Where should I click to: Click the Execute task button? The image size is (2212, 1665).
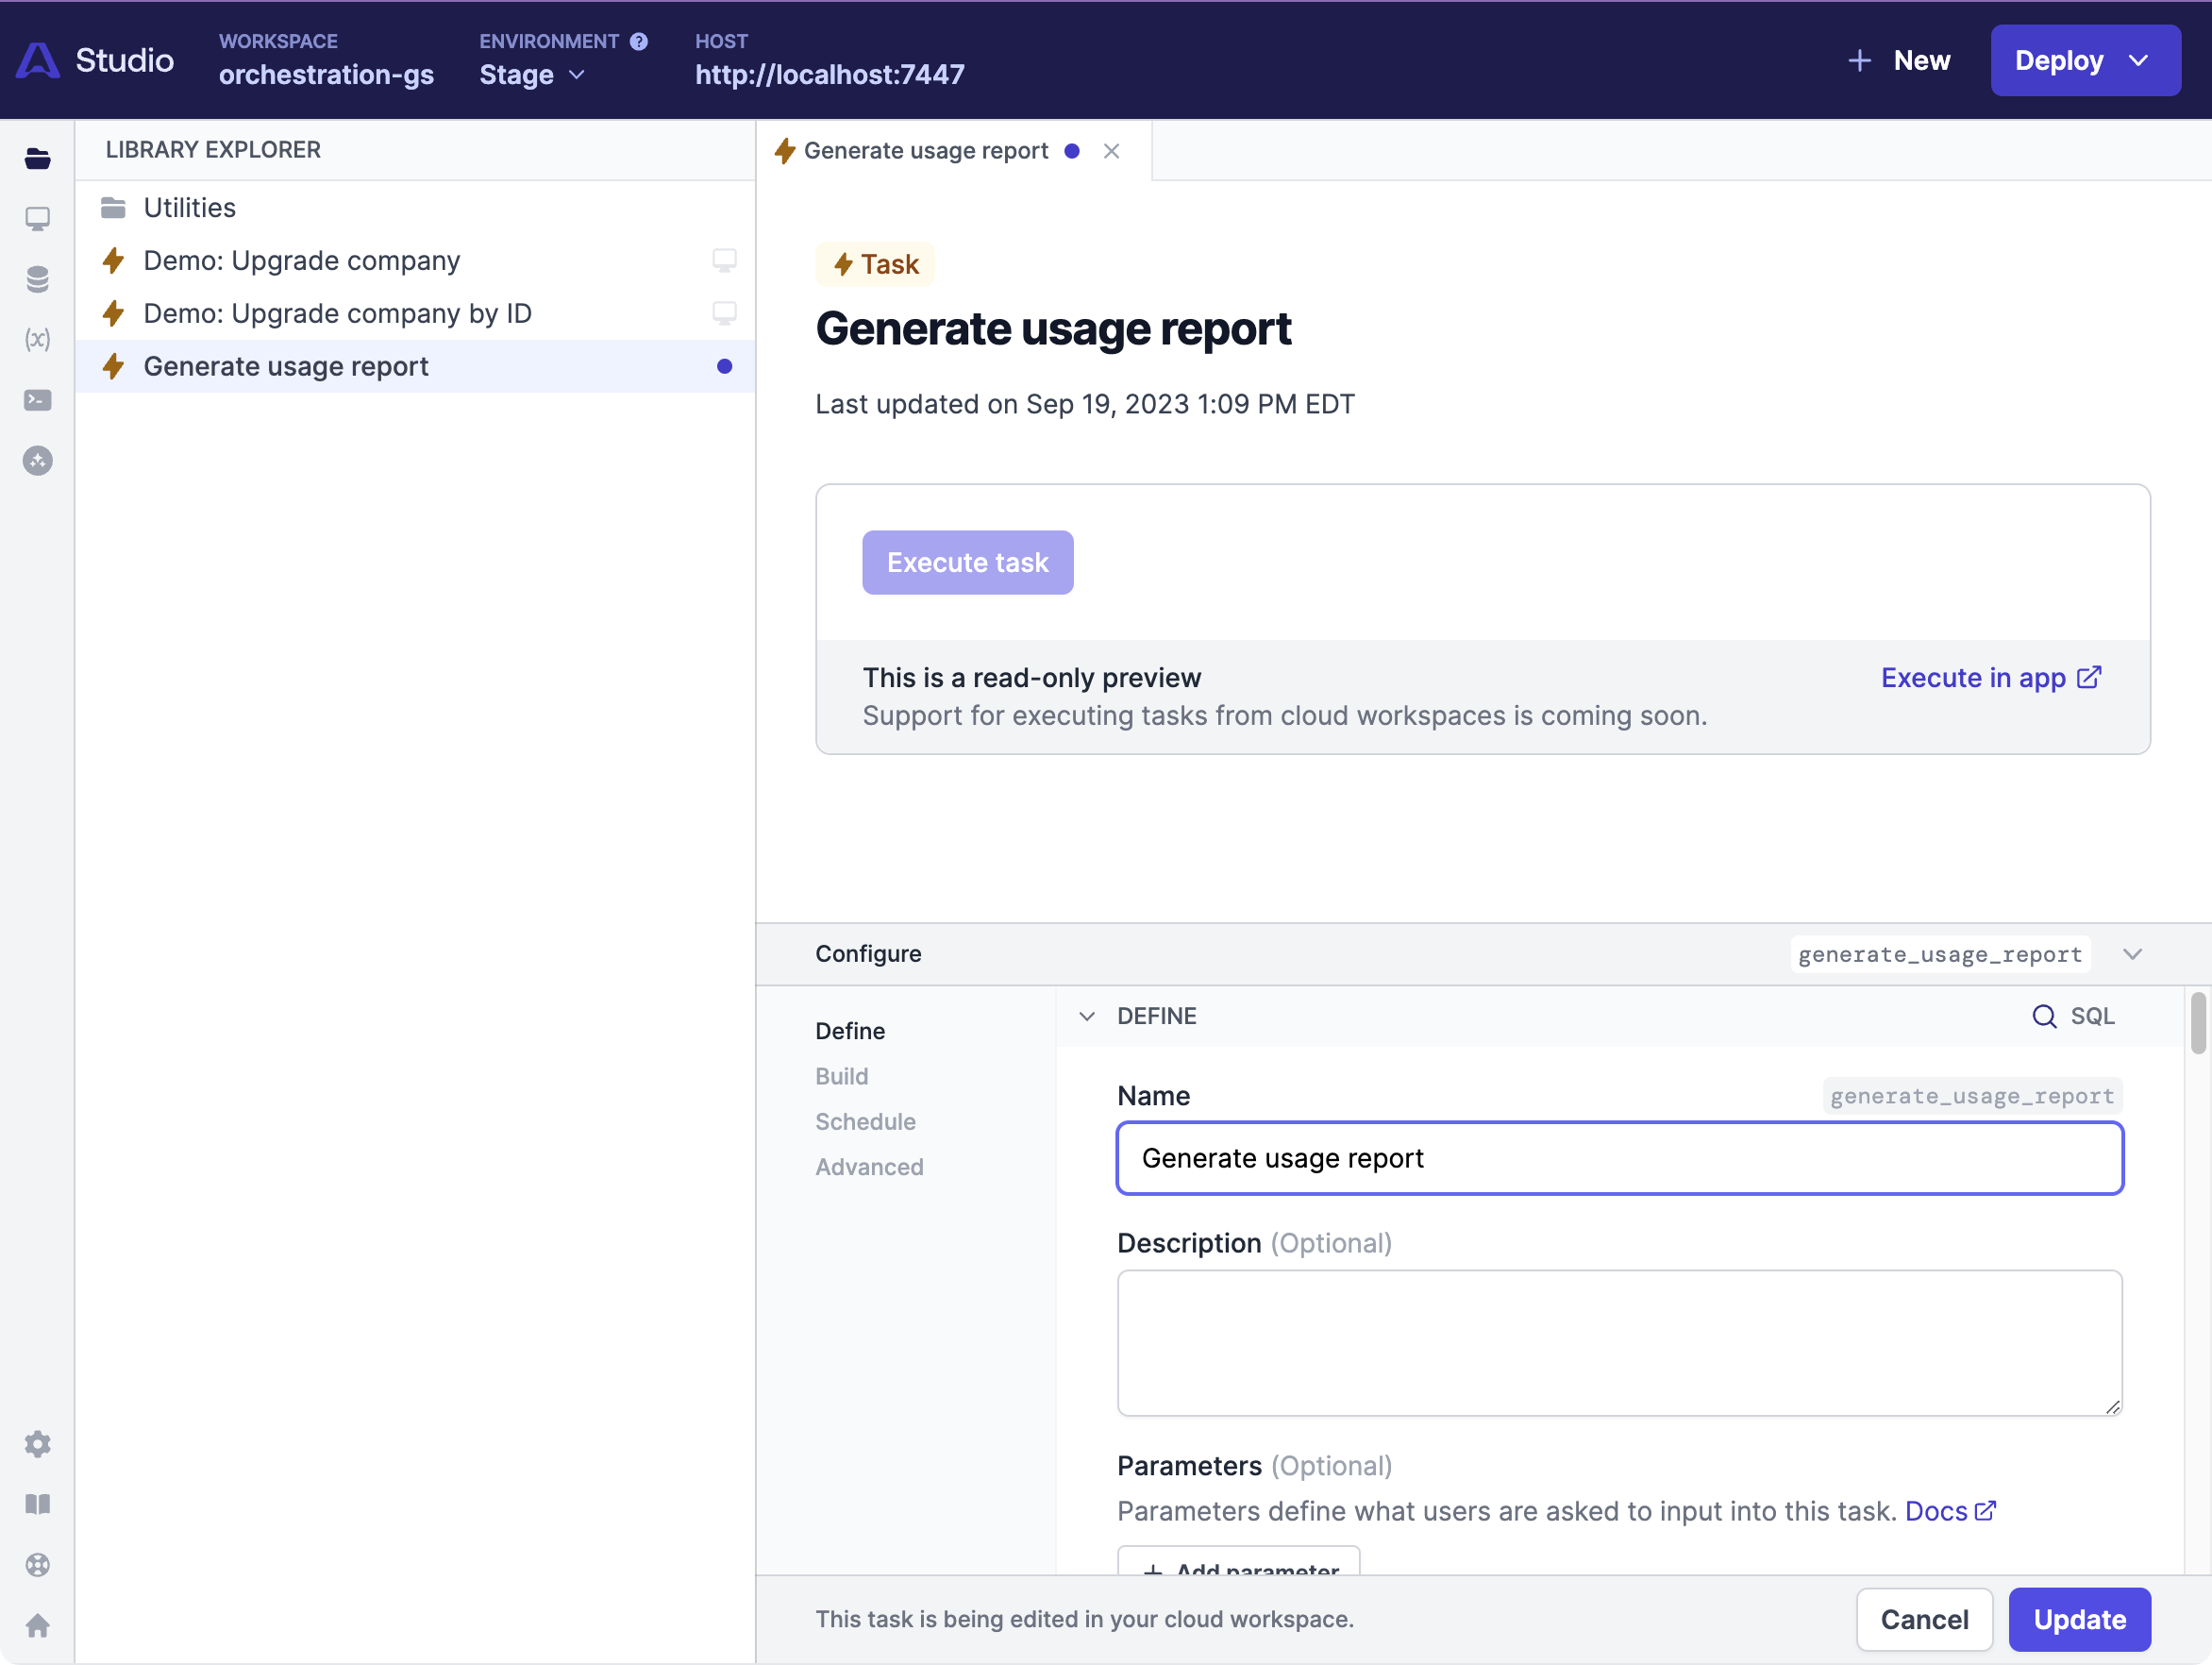[968, 563]
